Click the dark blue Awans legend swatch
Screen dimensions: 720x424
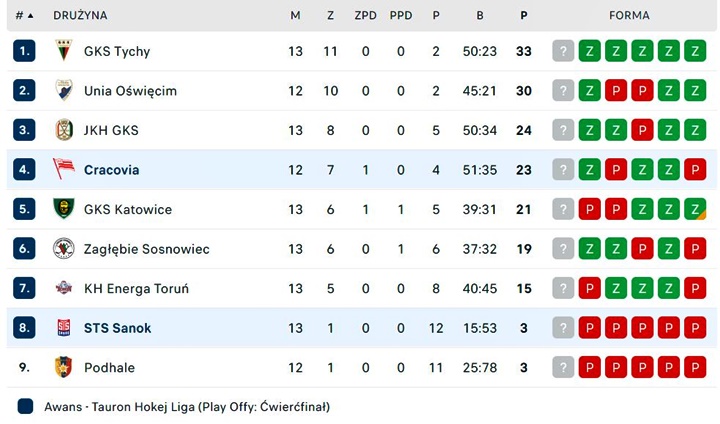click(25, 407)
